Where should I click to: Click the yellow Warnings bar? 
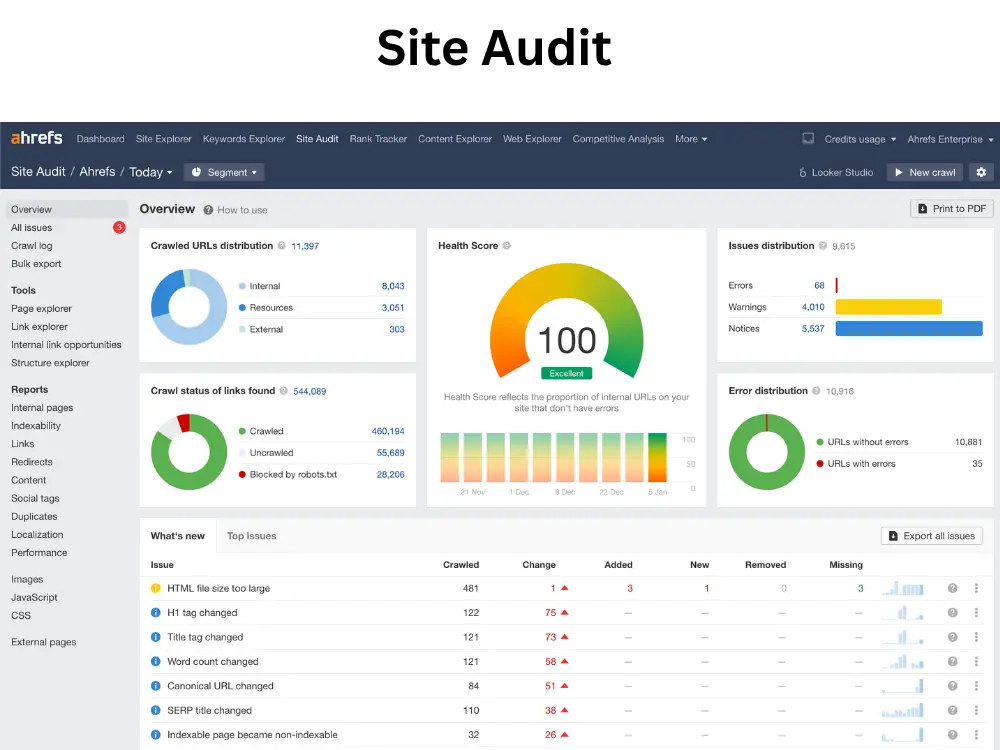click(x=888, y=307)
